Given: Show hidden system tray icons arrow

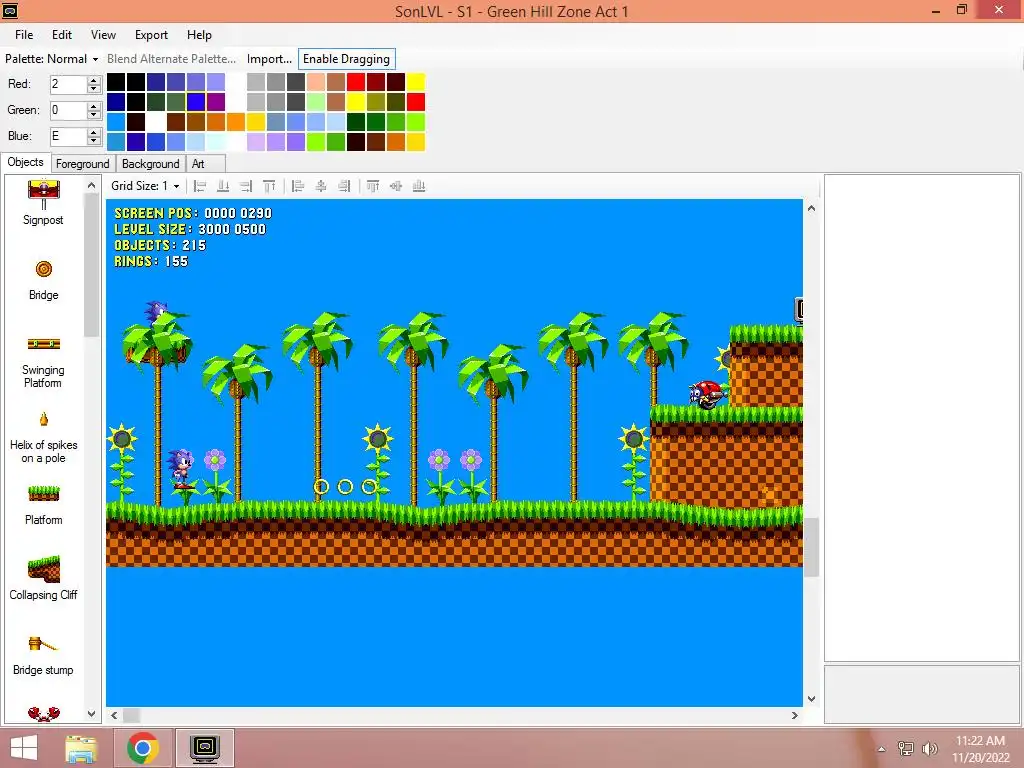Looking at the screenshot, I should coord(882,749).
